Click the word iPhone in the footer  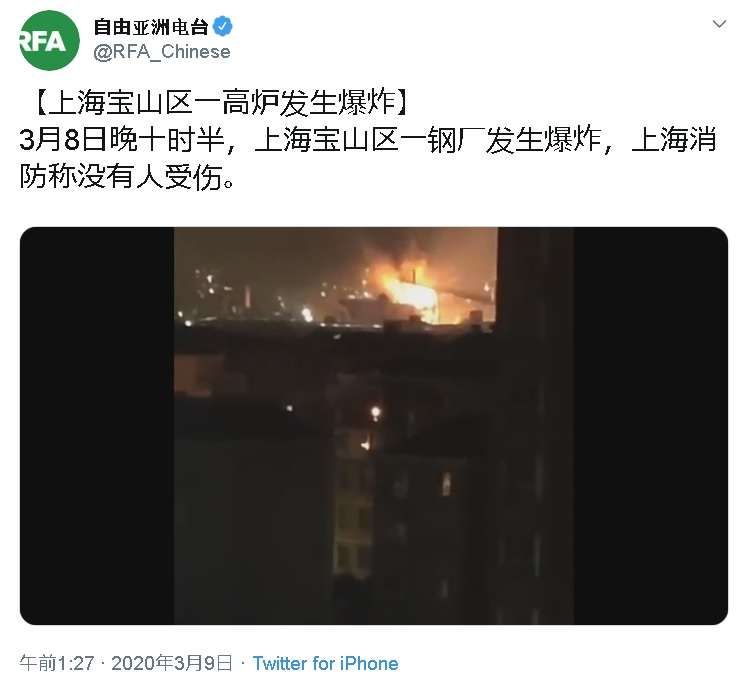369,663
